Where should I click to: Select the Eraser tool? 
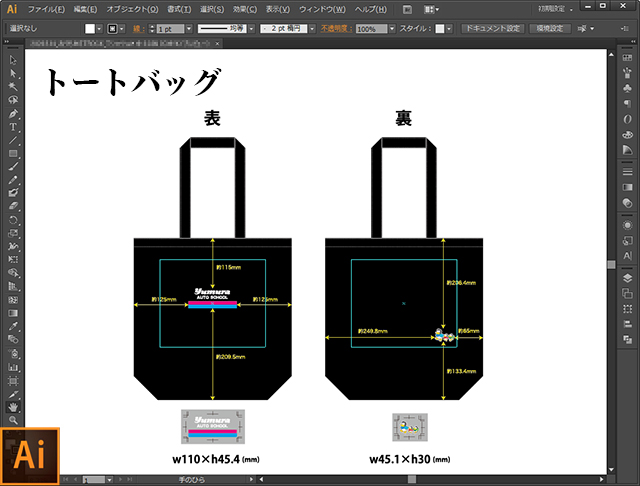tap(13, 206)
